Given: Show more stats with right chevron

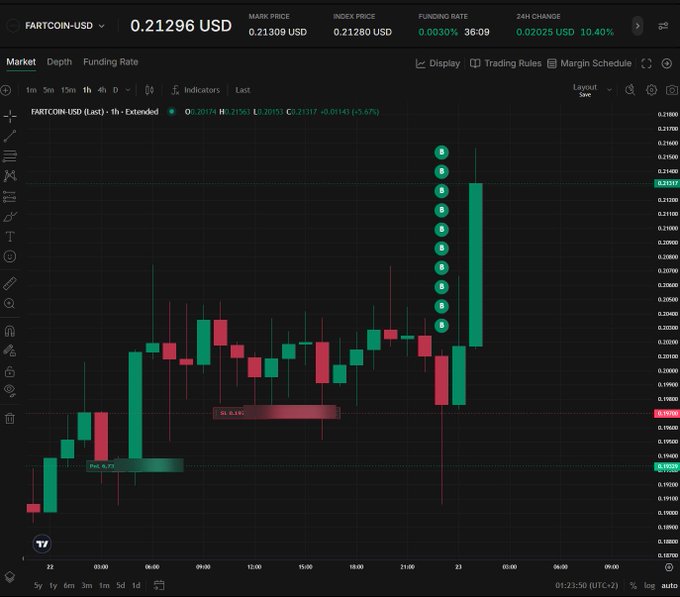Looking at the screenshot, I should pos(638,26).
